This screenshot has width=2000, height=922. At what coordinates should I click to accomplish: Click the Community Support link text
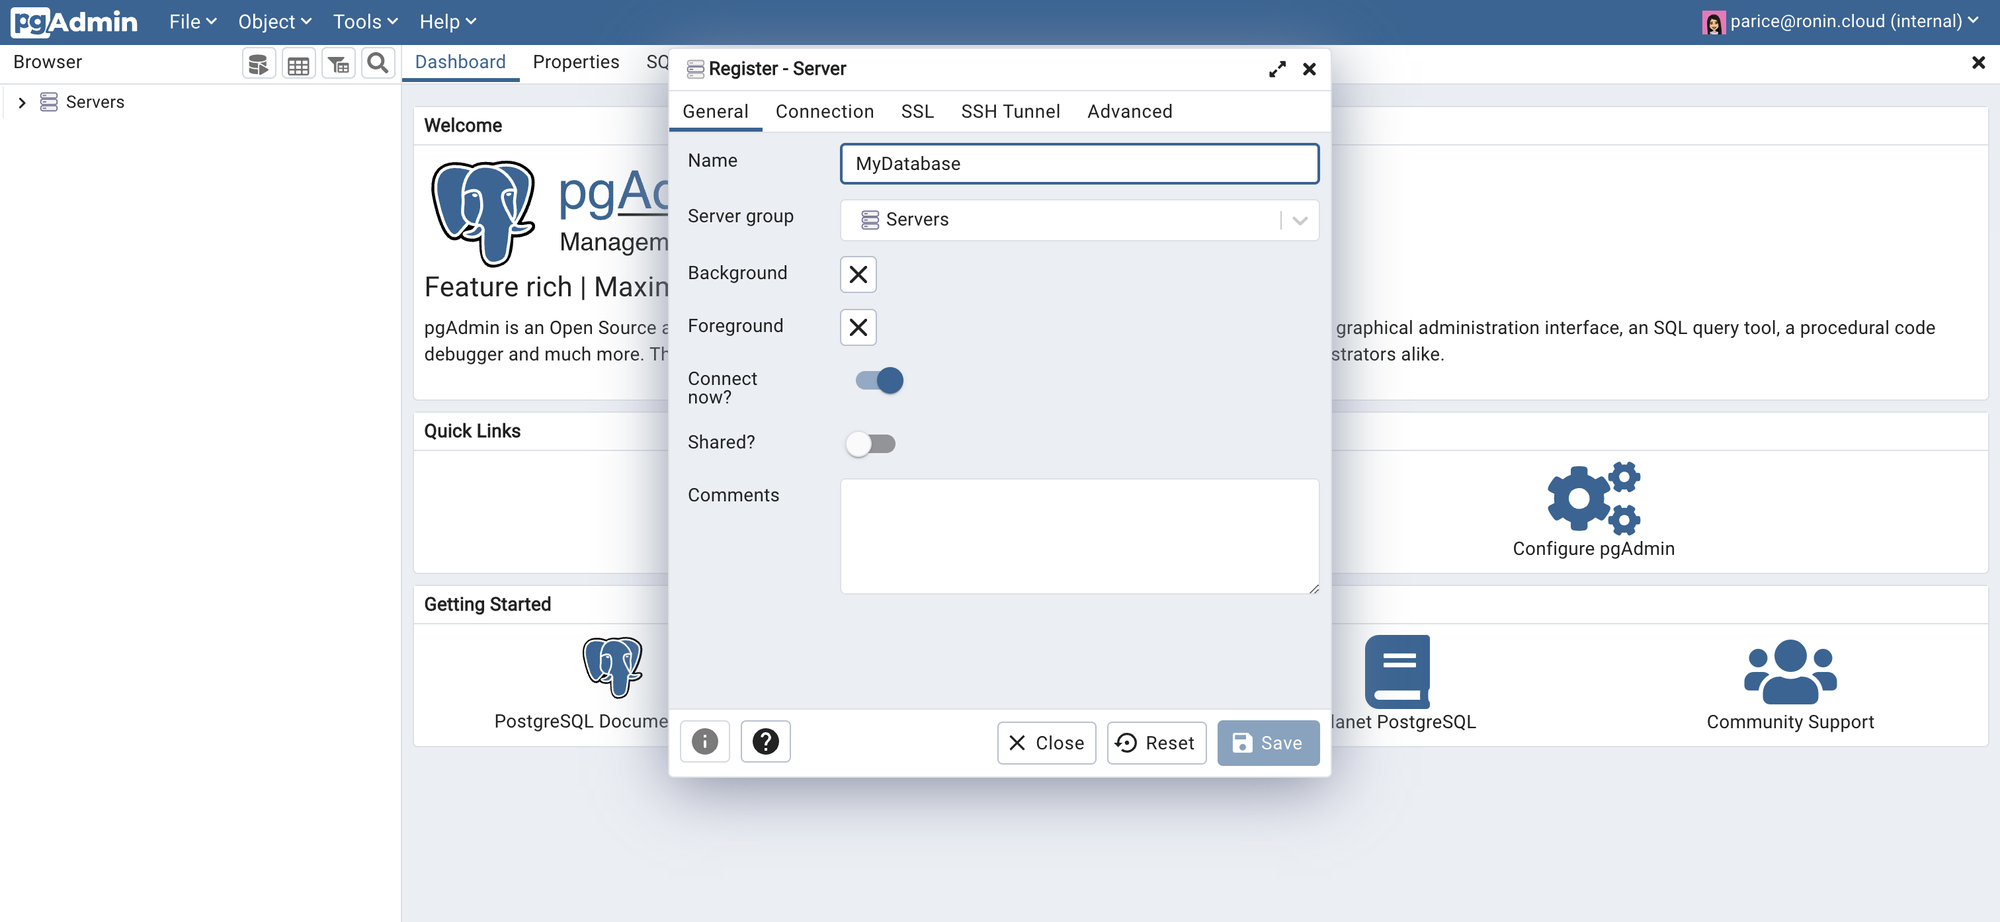1790,722
